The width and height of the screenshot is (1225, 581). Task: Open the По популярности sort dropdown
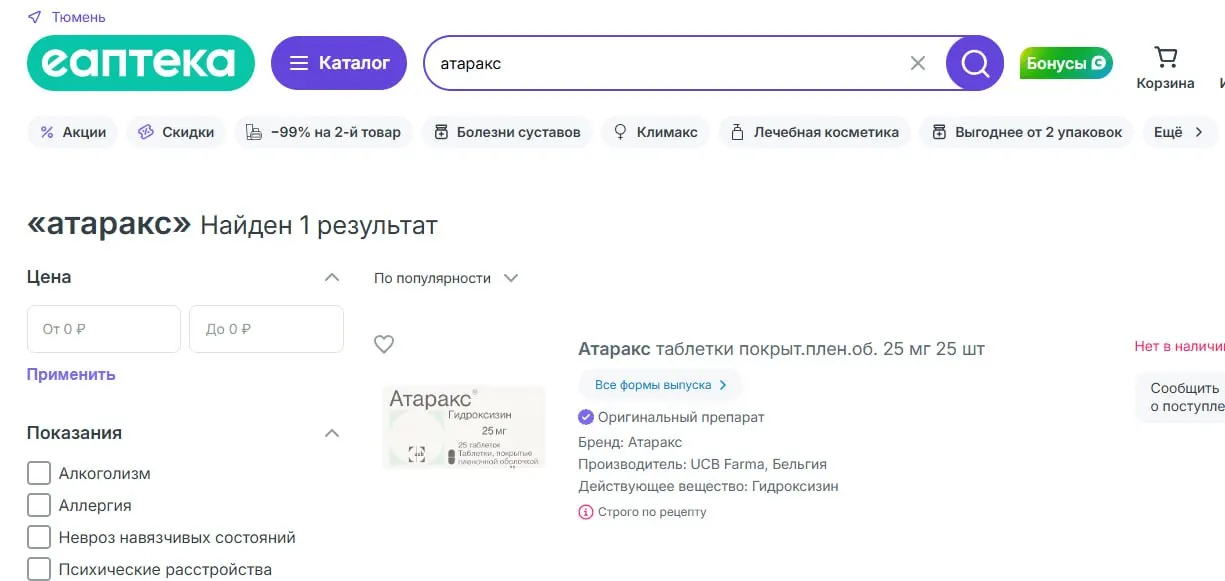pos(446,278)
